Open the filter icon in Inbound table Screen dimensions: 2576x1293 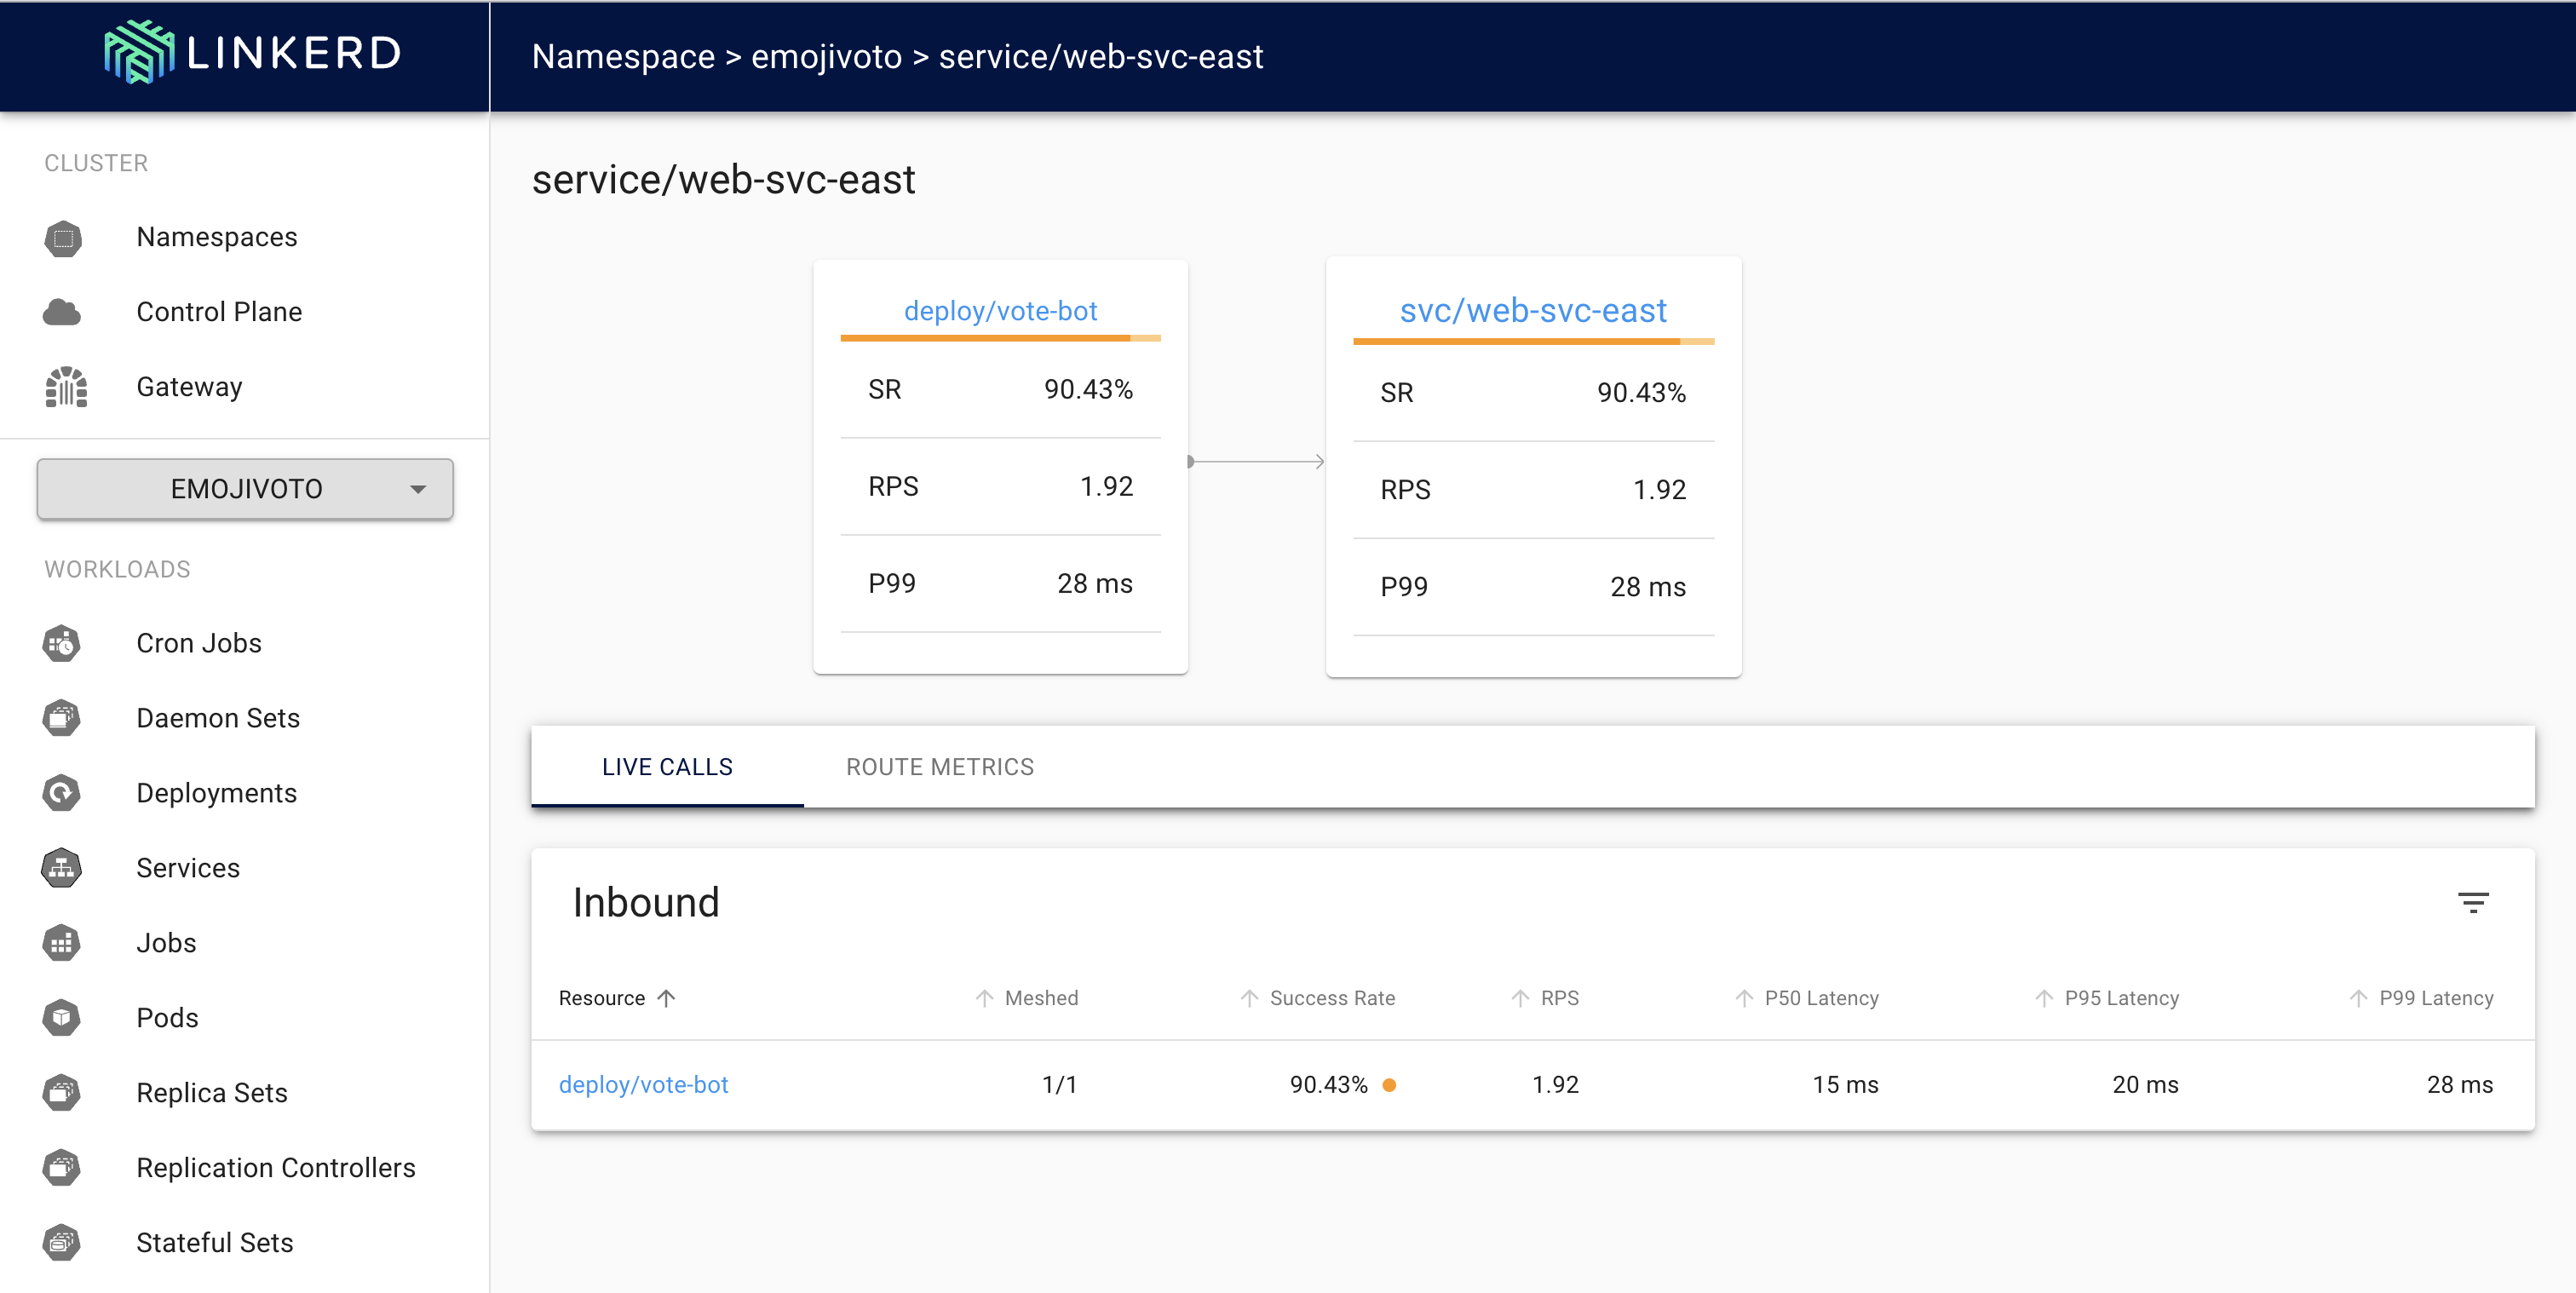tap(2472, 903)
